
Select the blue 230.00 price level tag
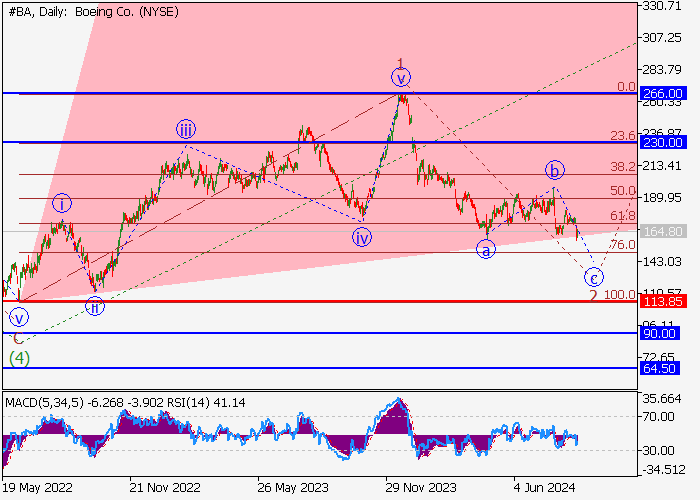(662, 142)
